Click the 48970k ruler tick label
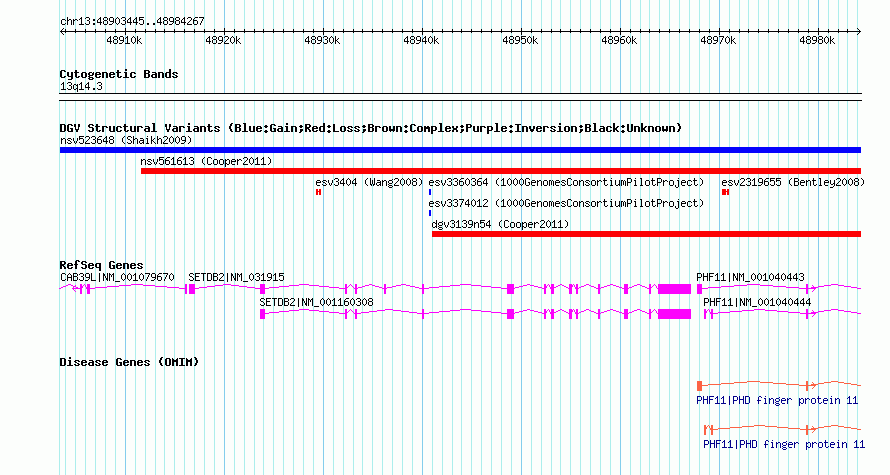Viewport: 890px width, 475px height. (x=718, y=40)
